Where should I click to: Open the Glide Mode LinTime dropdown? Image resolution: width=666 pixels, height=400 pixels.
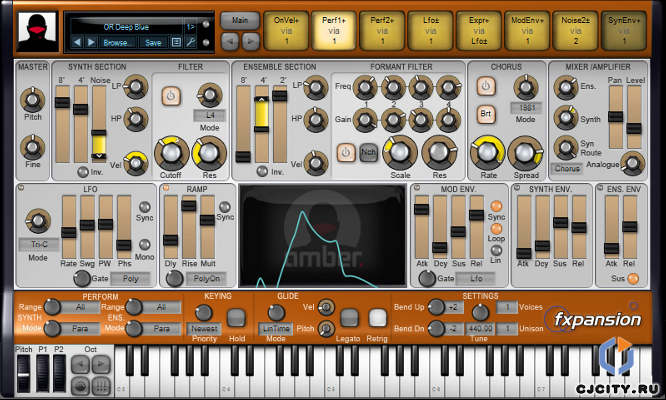pos(276,329)
